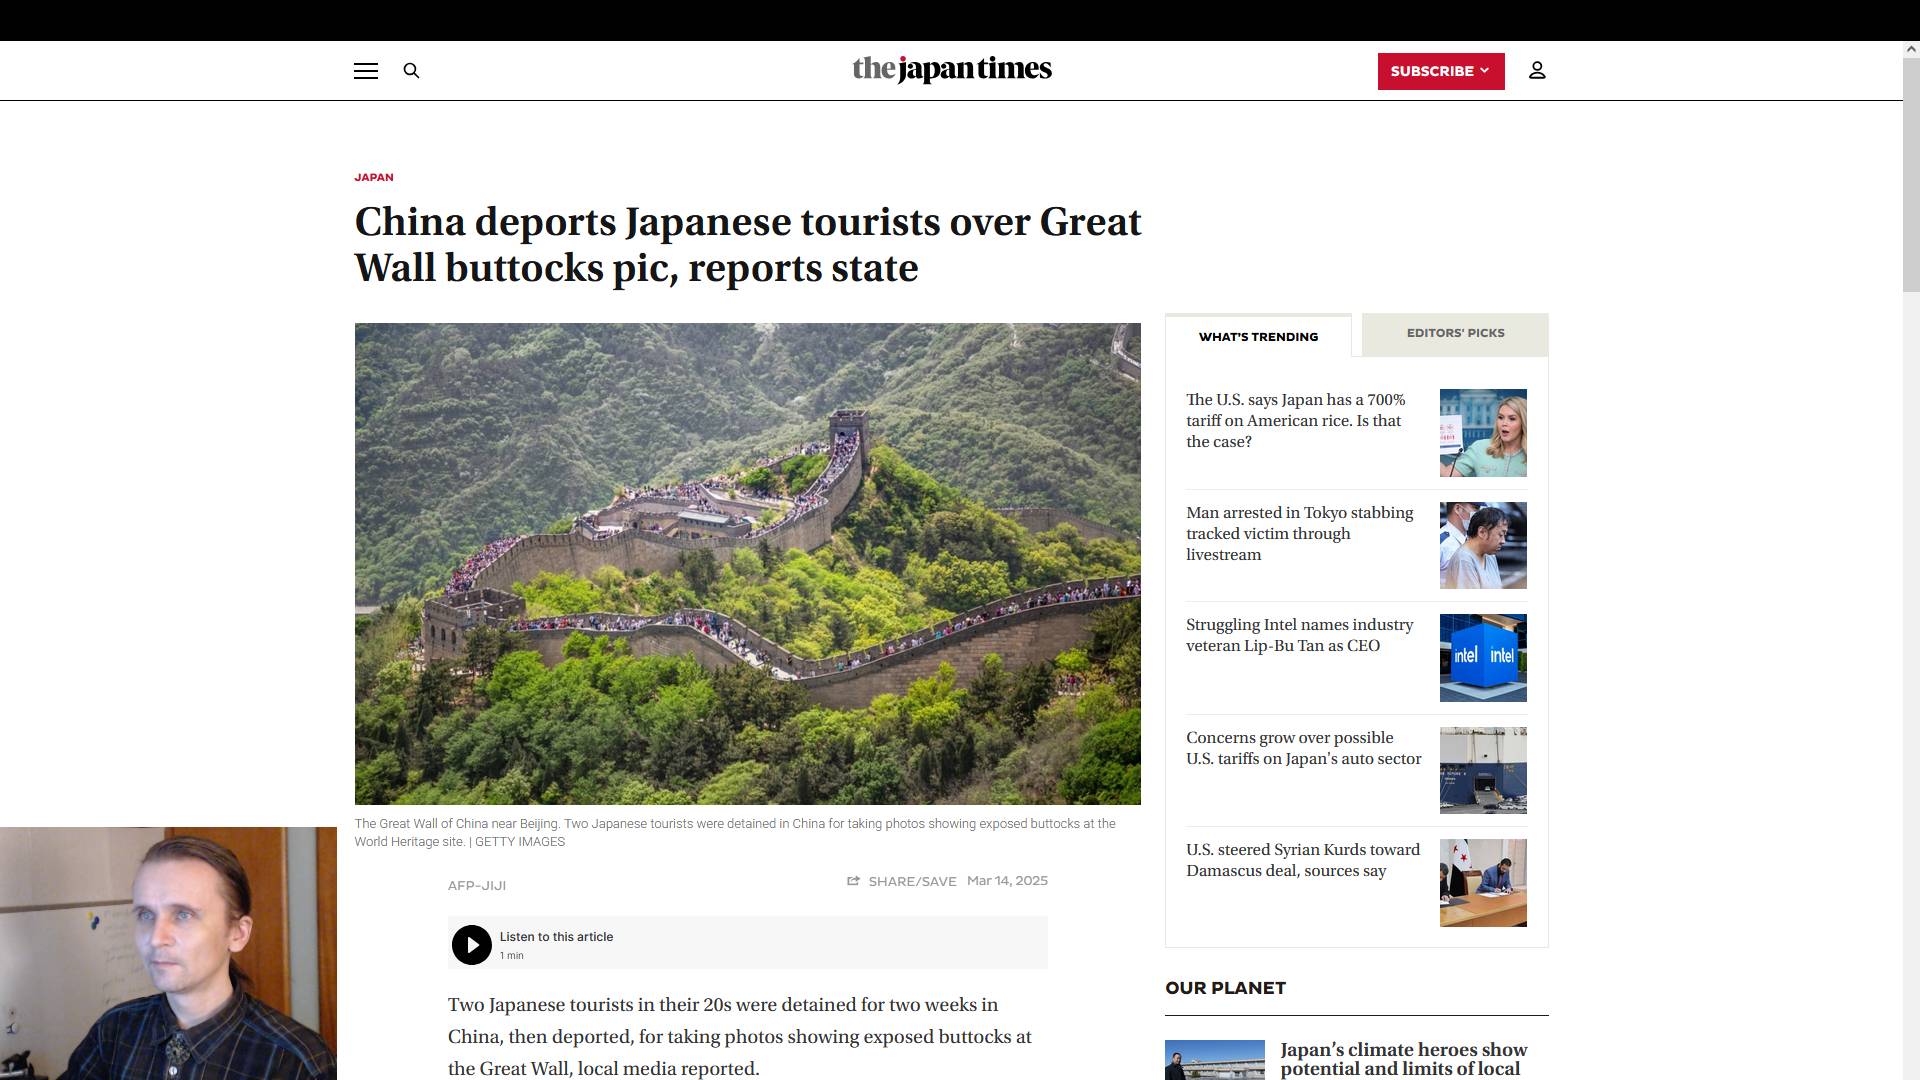
Task: Expand the Subscribe dropdown button
Action: pyautogui.click(x=1440, y=71)
